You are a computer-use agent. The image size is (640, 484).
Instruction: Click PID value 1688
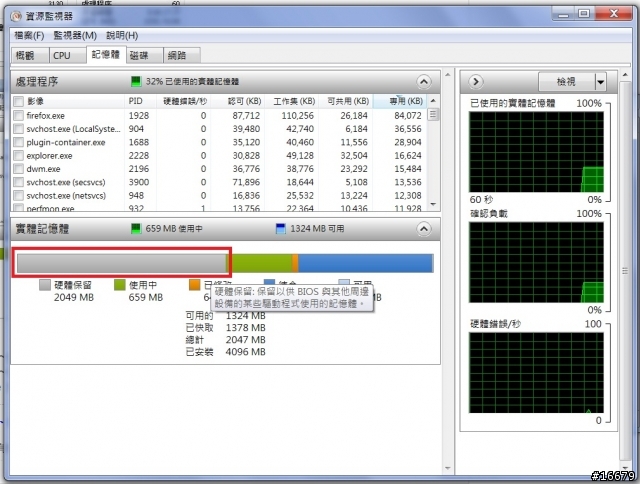point(139,142)
